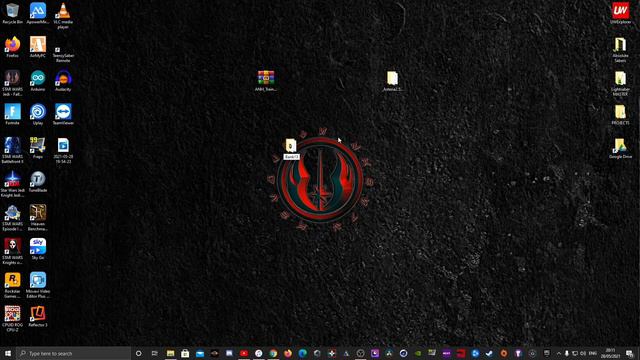Focus the 'Type here to search' box
Screen dimensions: 640x360
(x=74, y=353)
